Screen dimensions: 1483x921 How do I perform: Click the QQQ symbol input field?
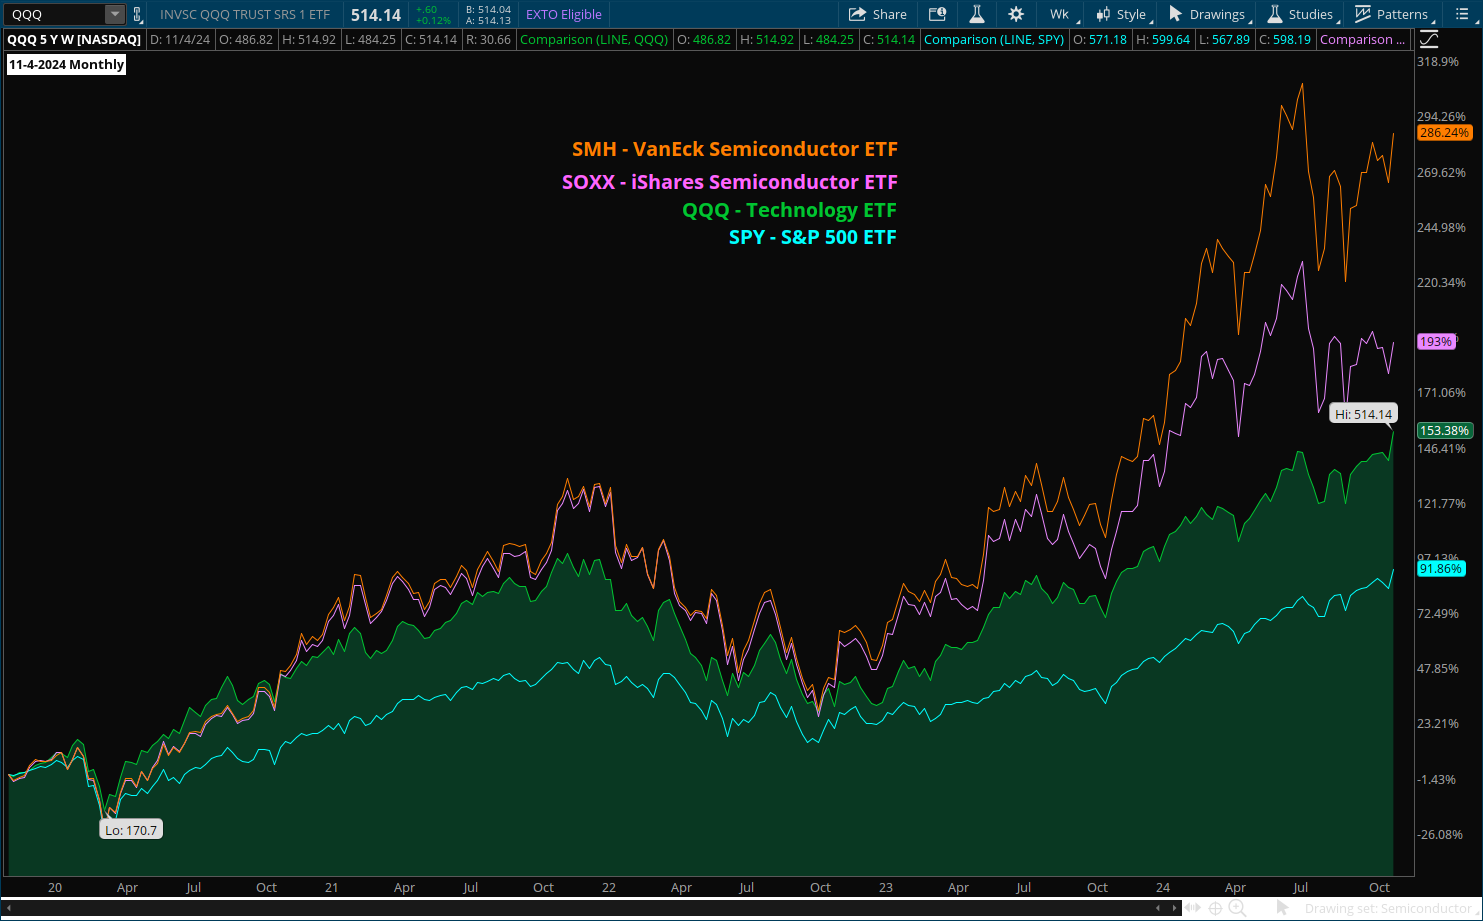[x=55, y=14]
